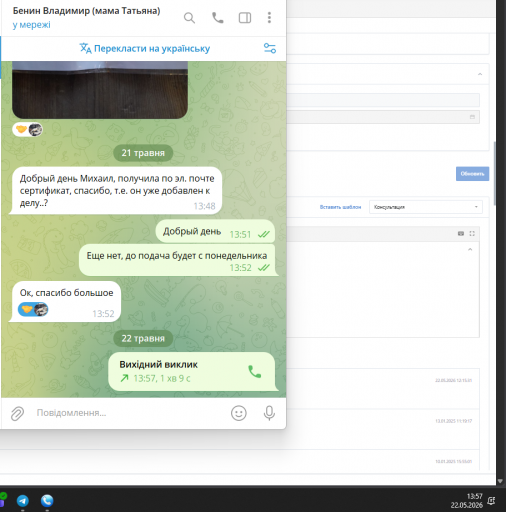The image size is (506, 512).
Task: Search in the Telegram chat
Action: pyautogui.click(x=189, y=18)
